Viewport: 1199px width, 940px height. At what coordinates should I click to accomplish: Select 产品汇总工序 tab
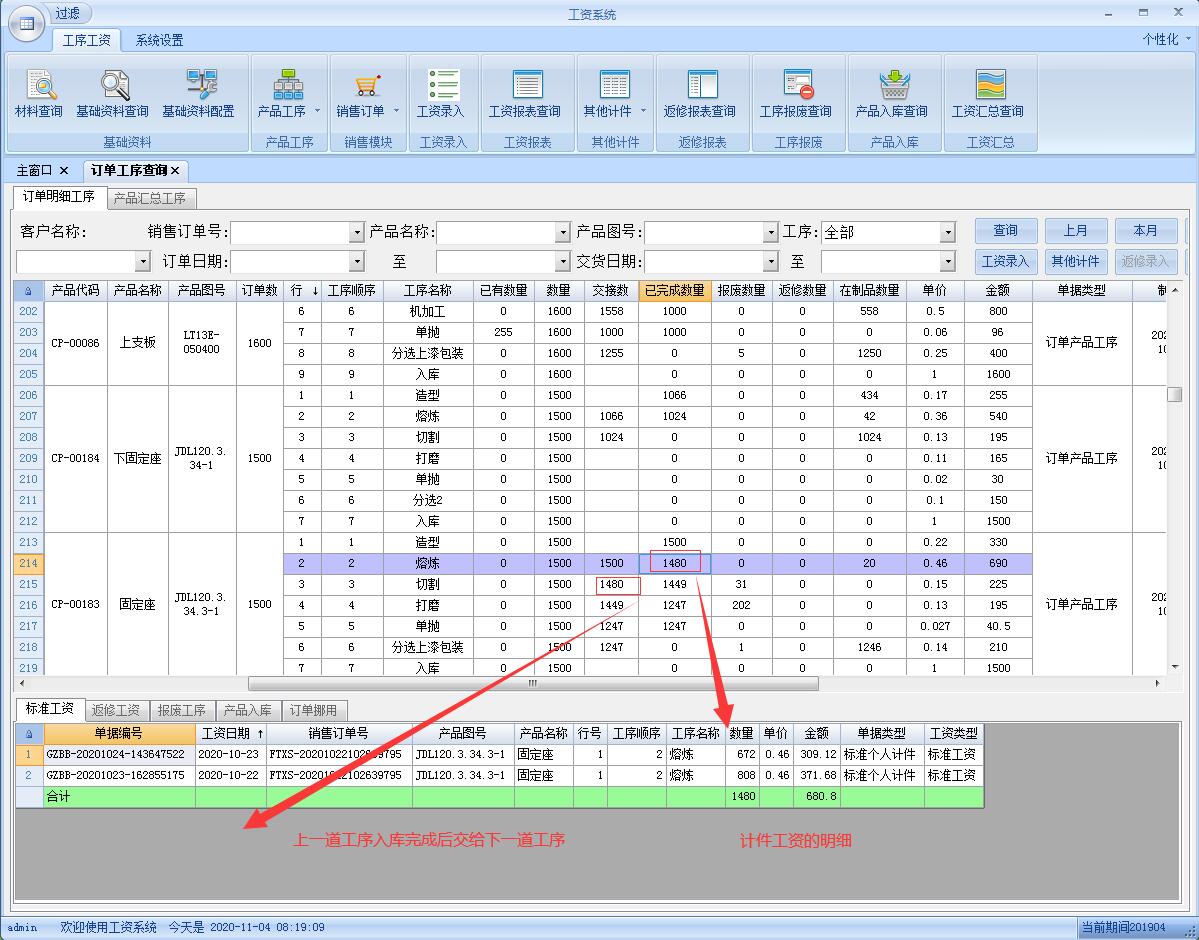[x=150, y=198]
